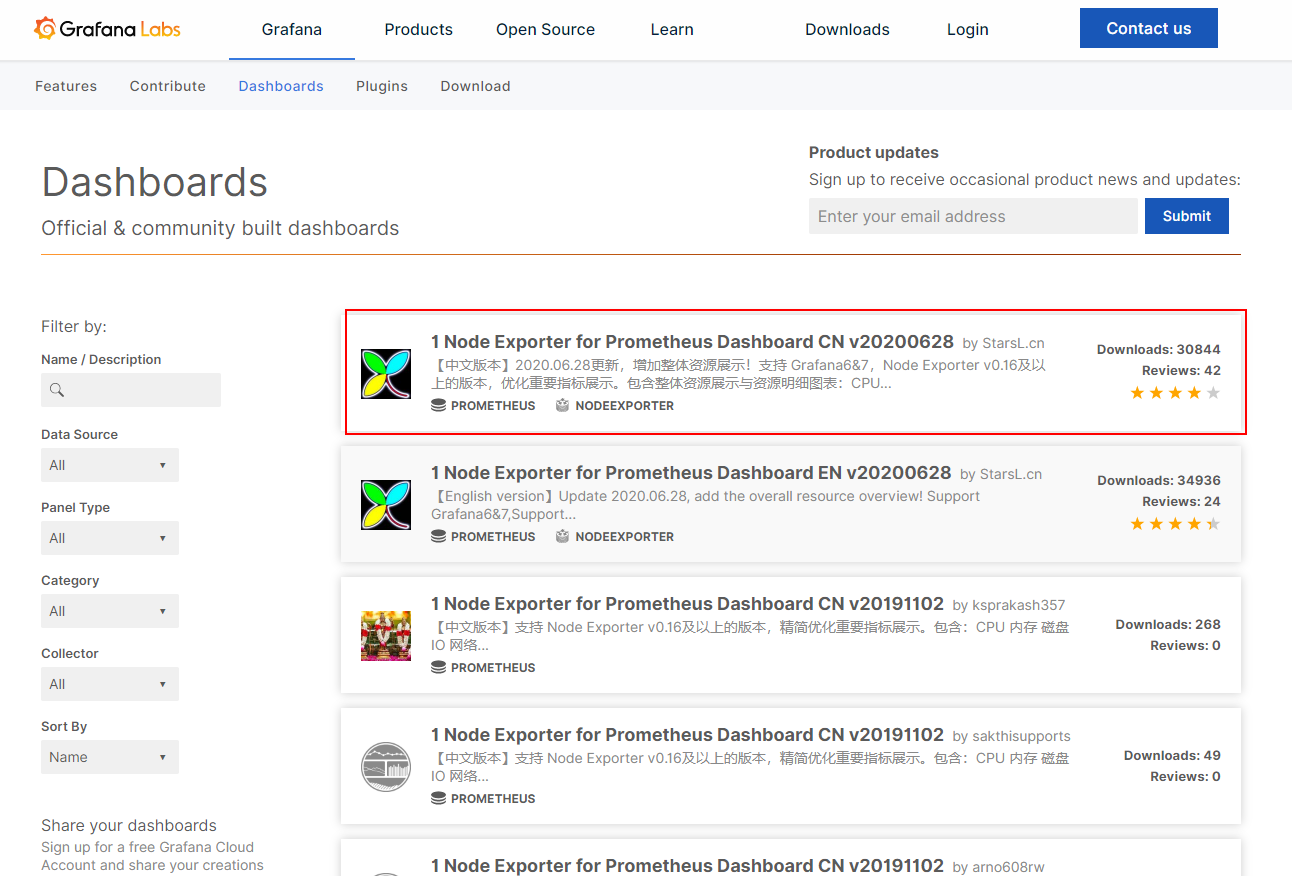Click the PROMETHEUS tag on EN v20200628 card
Viewport: 1292px width, 876px height.
pyautogui.click(x=493, y=537)
